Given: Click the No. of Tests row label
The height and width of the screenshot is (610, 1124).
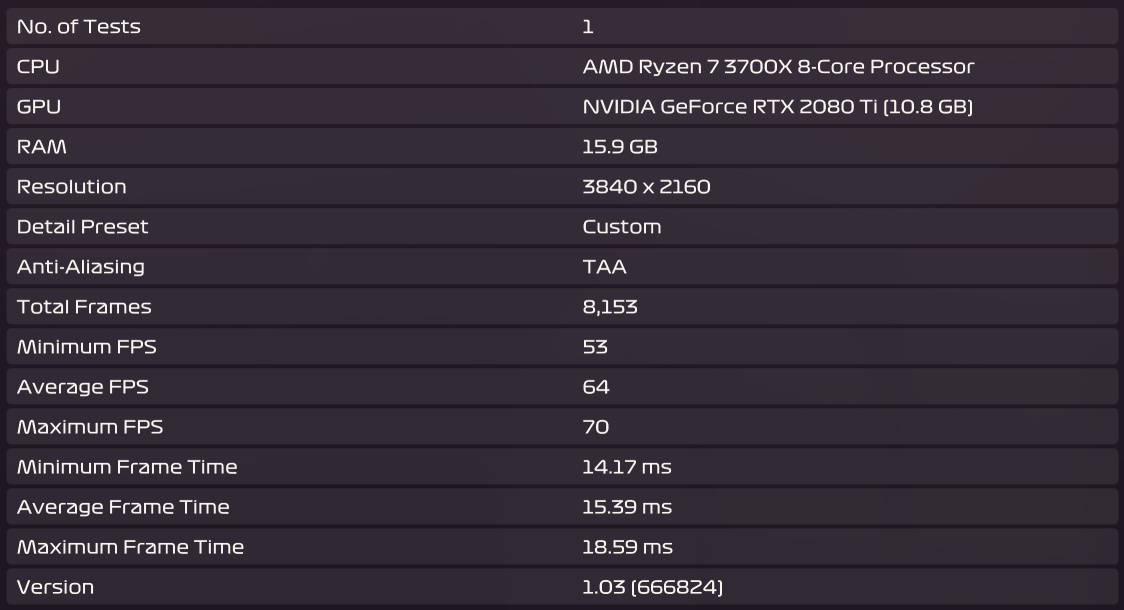Looking at the screenshot, I should [x=79, y=27].
